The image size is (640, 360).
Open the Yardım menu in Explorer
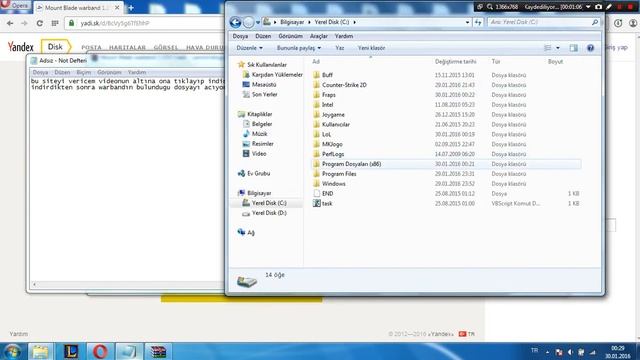[344, 36]
